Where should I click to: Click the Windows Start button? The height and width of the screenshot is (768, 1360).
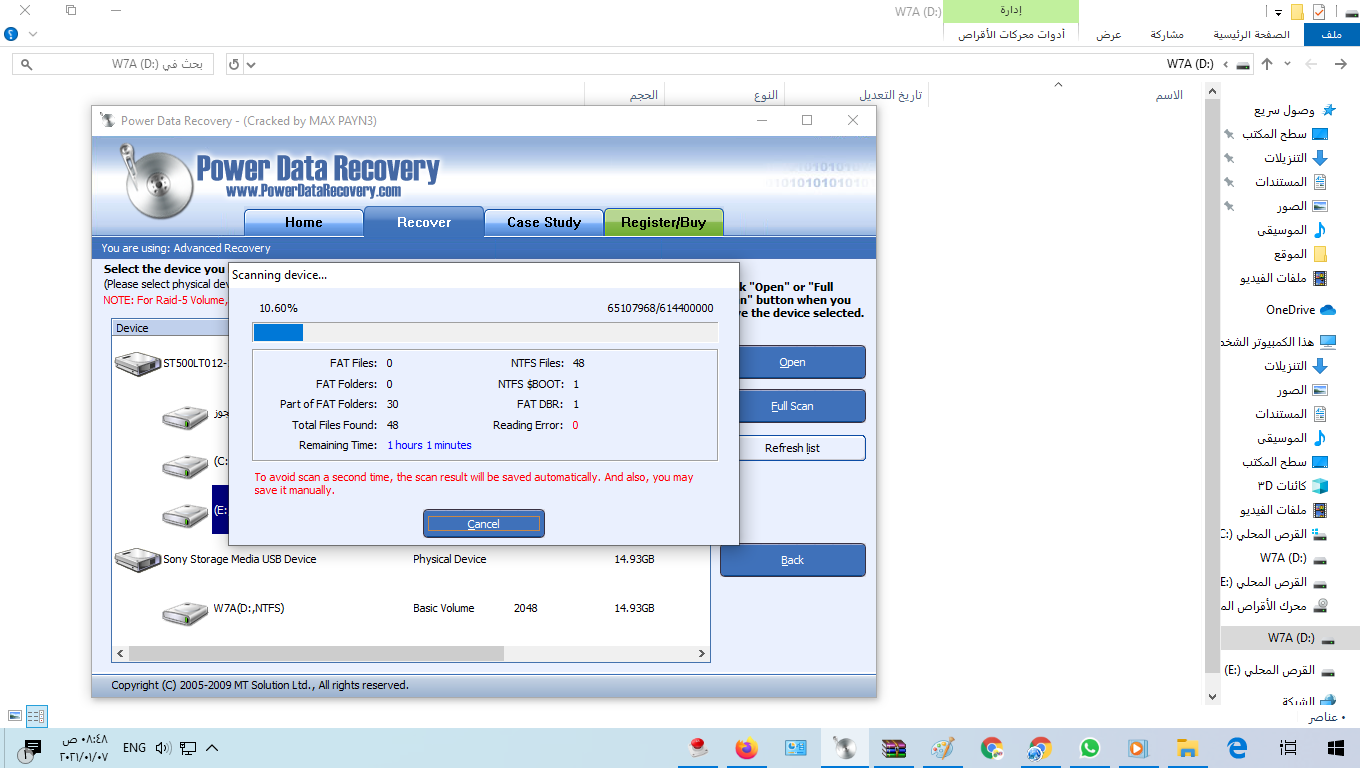click(x=1335, y=748)
